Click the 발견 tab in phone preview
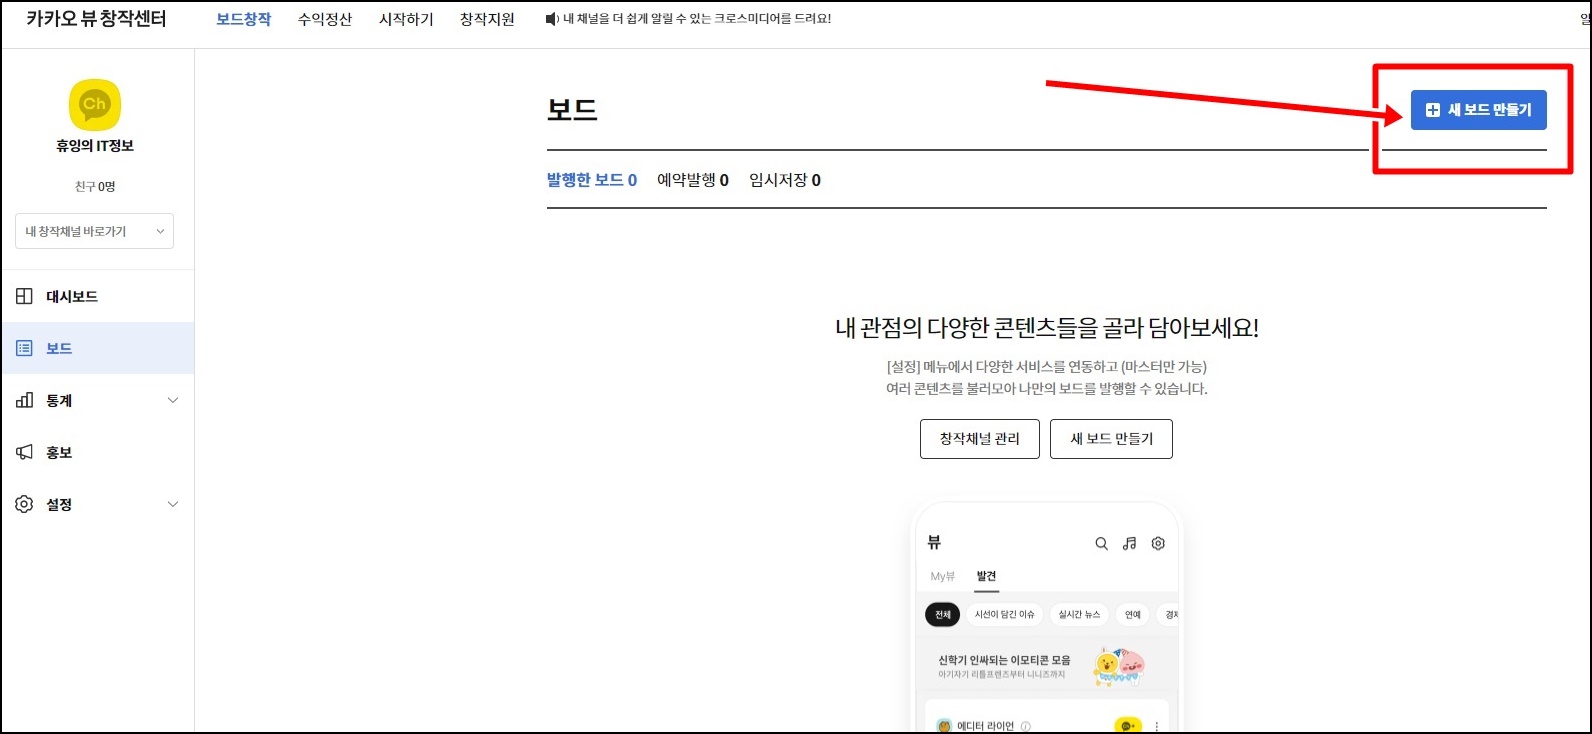 click(x=986, y=576)
